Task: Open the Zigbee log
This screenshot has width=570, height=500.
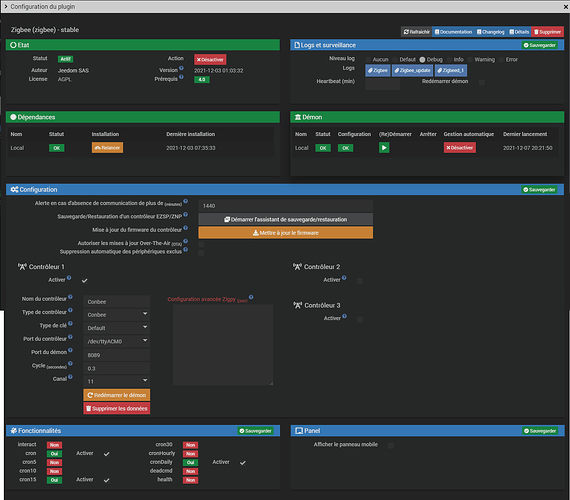Action: point(378,70)
